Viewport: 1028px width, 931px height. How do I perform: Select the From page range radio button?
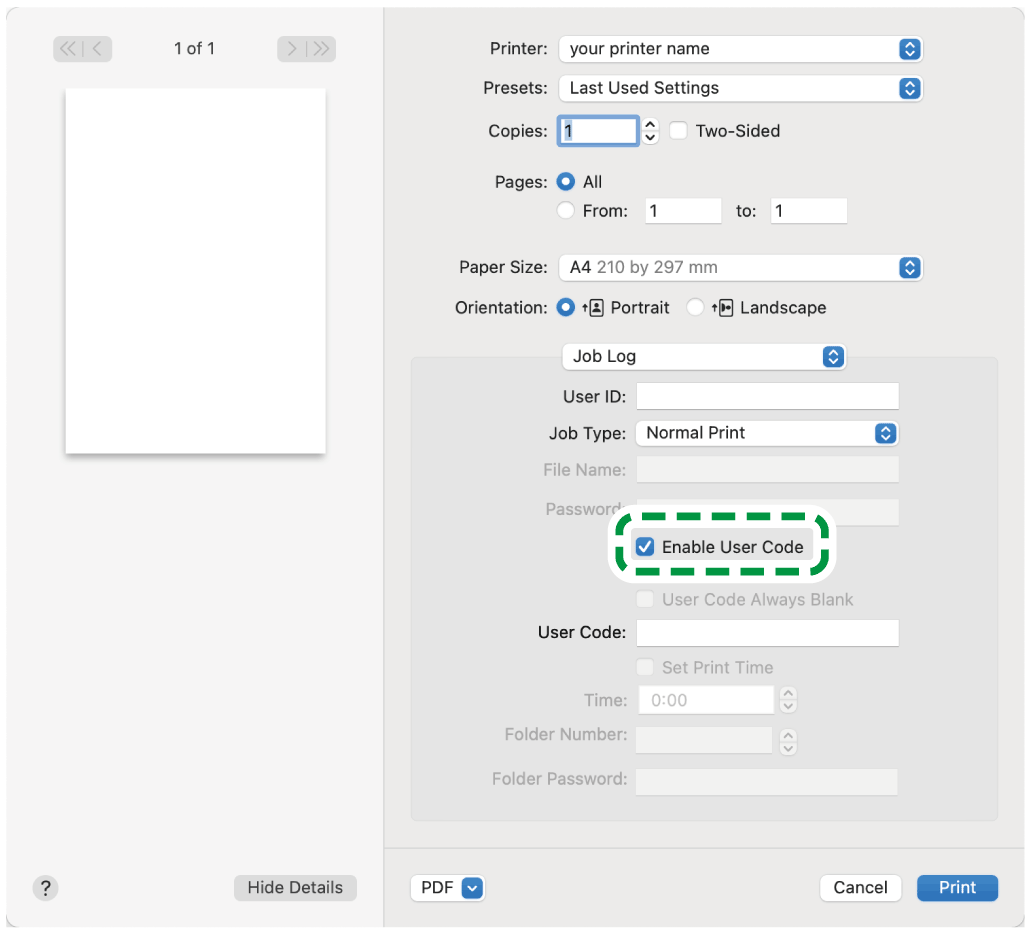(566, 211)
